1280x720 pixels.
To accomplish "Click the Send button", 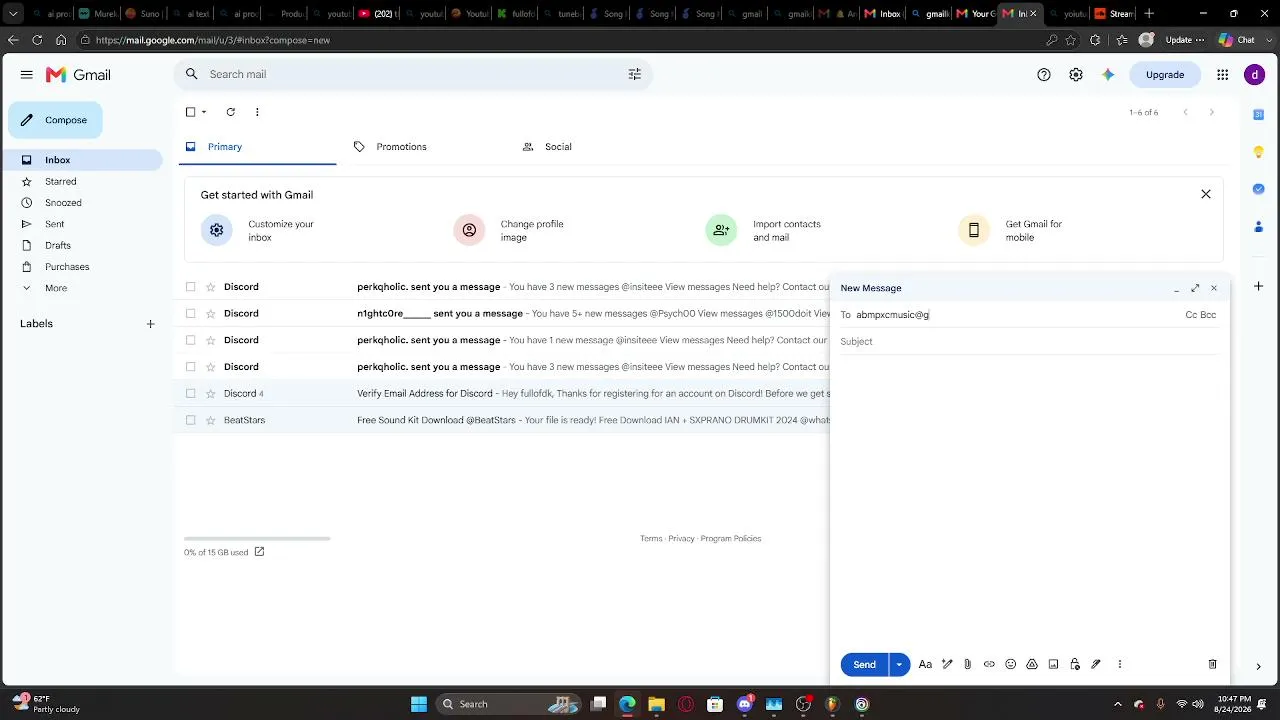I will coord(865,664).
